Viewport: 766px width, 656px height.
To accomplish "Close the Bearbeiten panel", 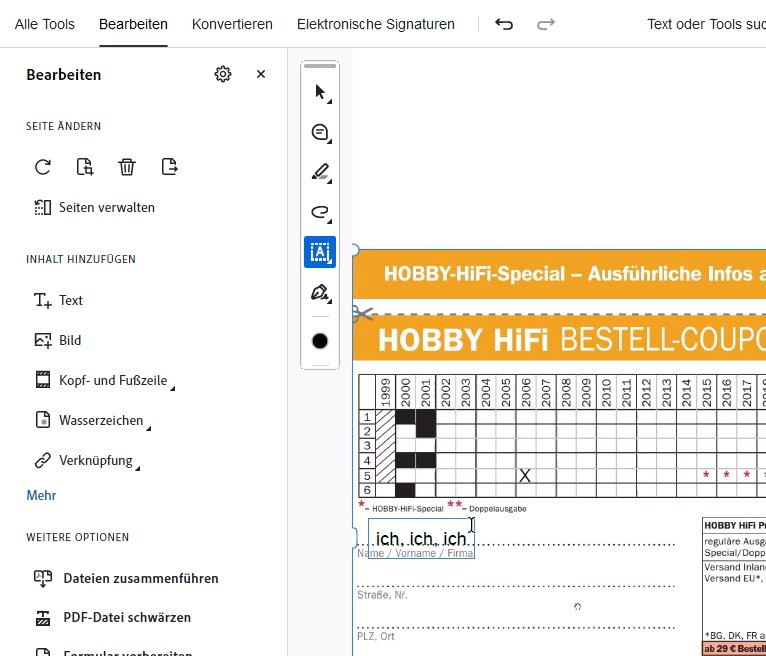I will coord(261,74).
